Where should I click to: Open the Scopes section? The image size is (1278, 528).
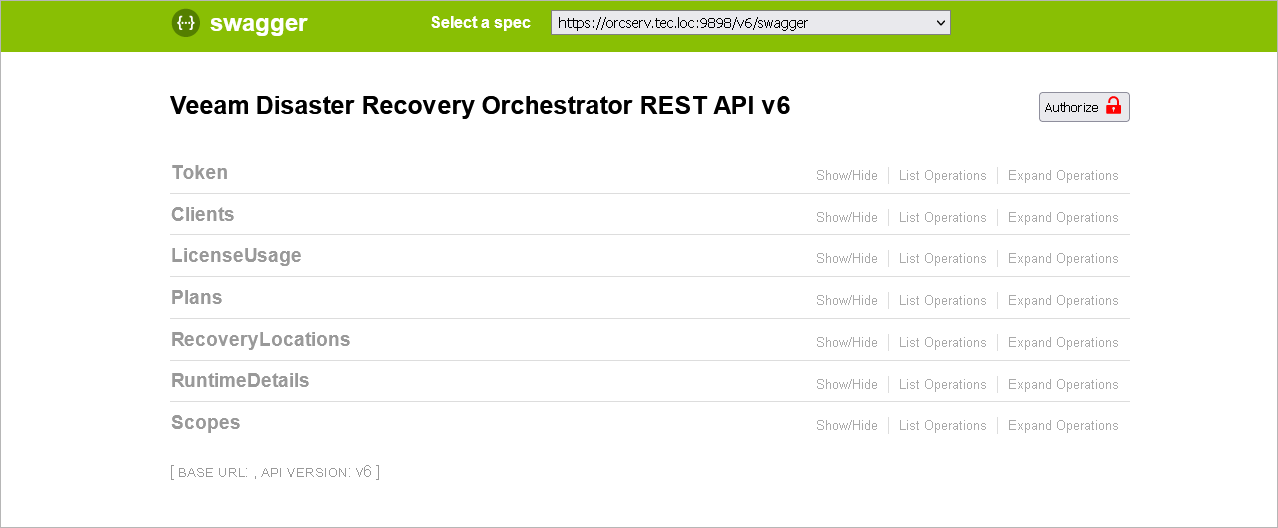click(x=206, y=423)
